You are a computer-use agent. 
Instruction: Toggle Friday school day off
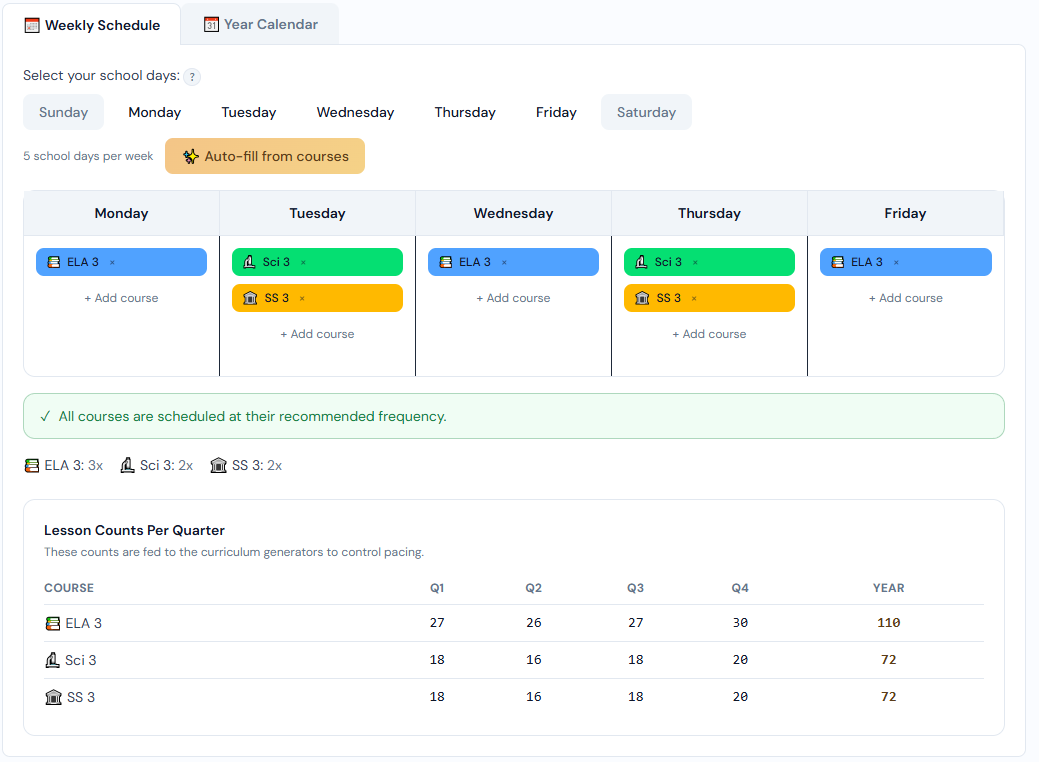coord(556,113)
